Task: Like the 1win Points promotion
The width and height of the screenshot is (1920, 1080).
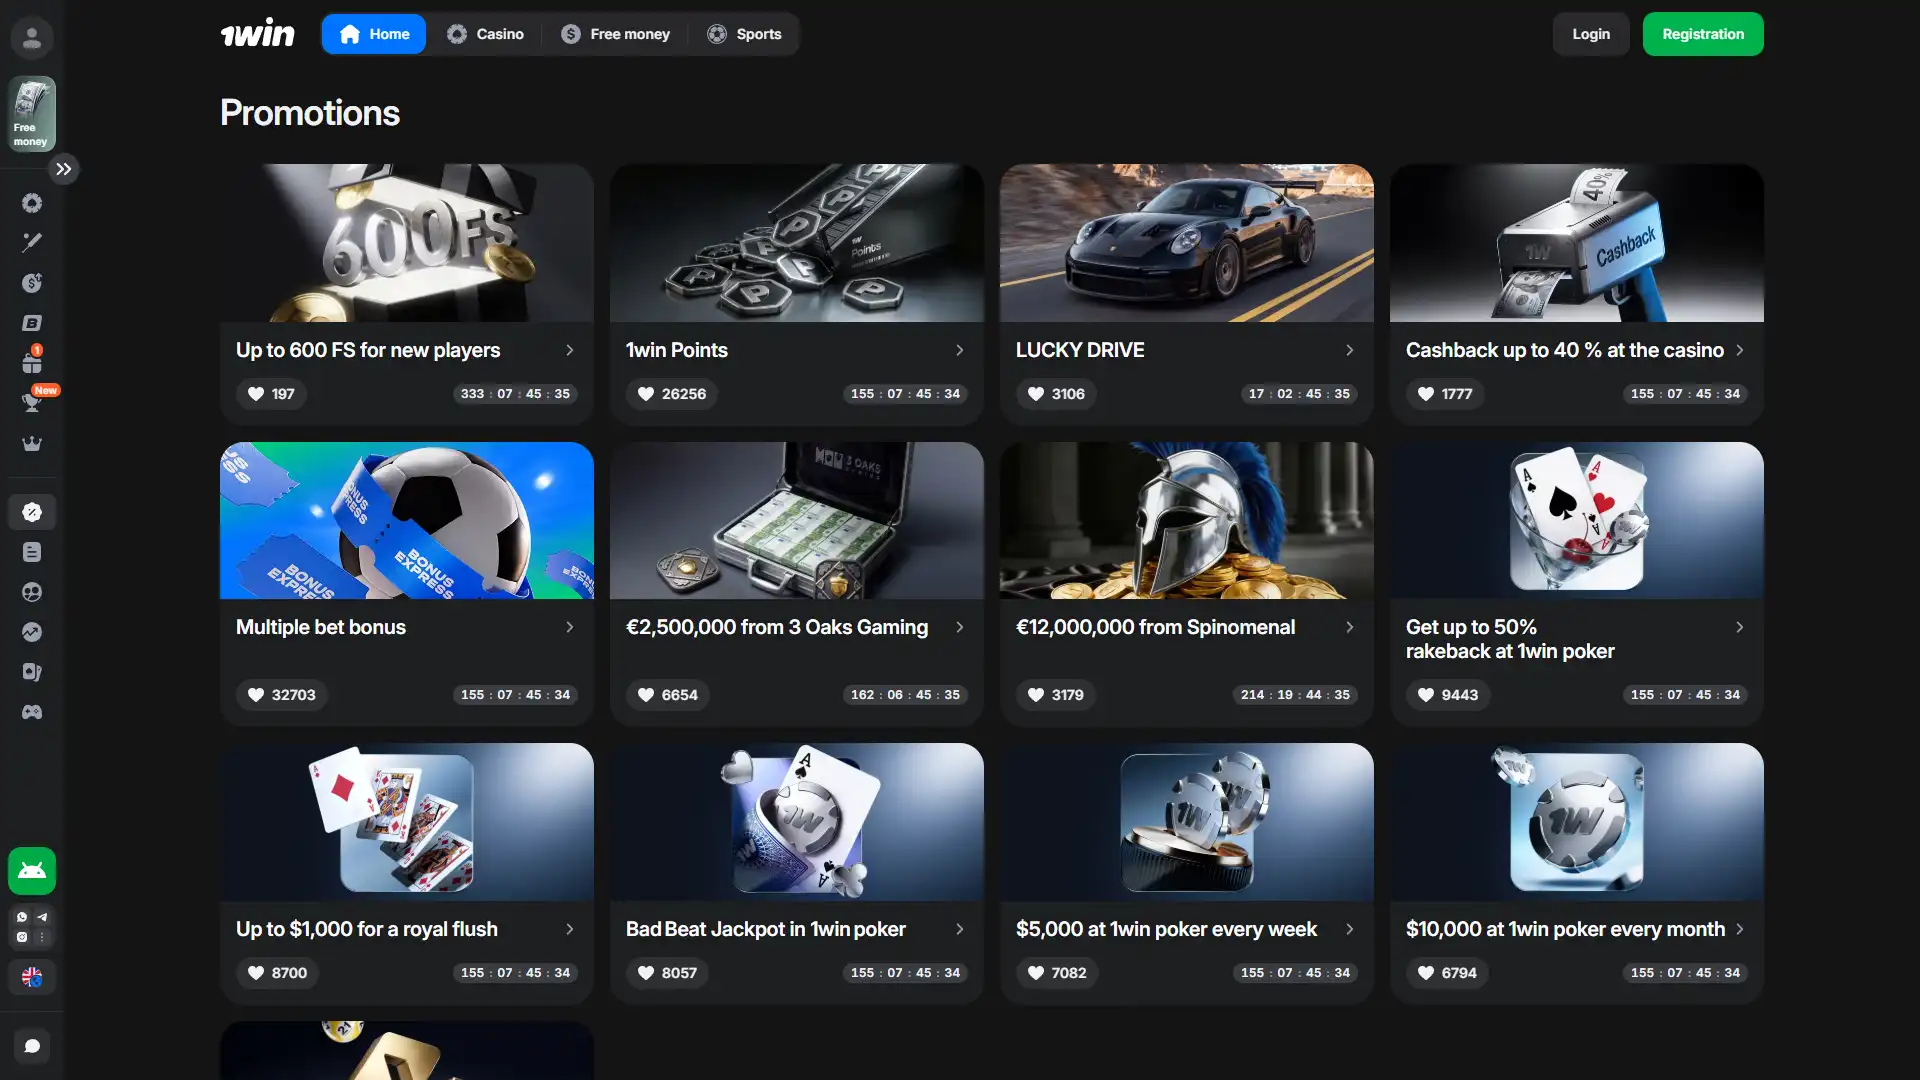Action: [672, 394]
